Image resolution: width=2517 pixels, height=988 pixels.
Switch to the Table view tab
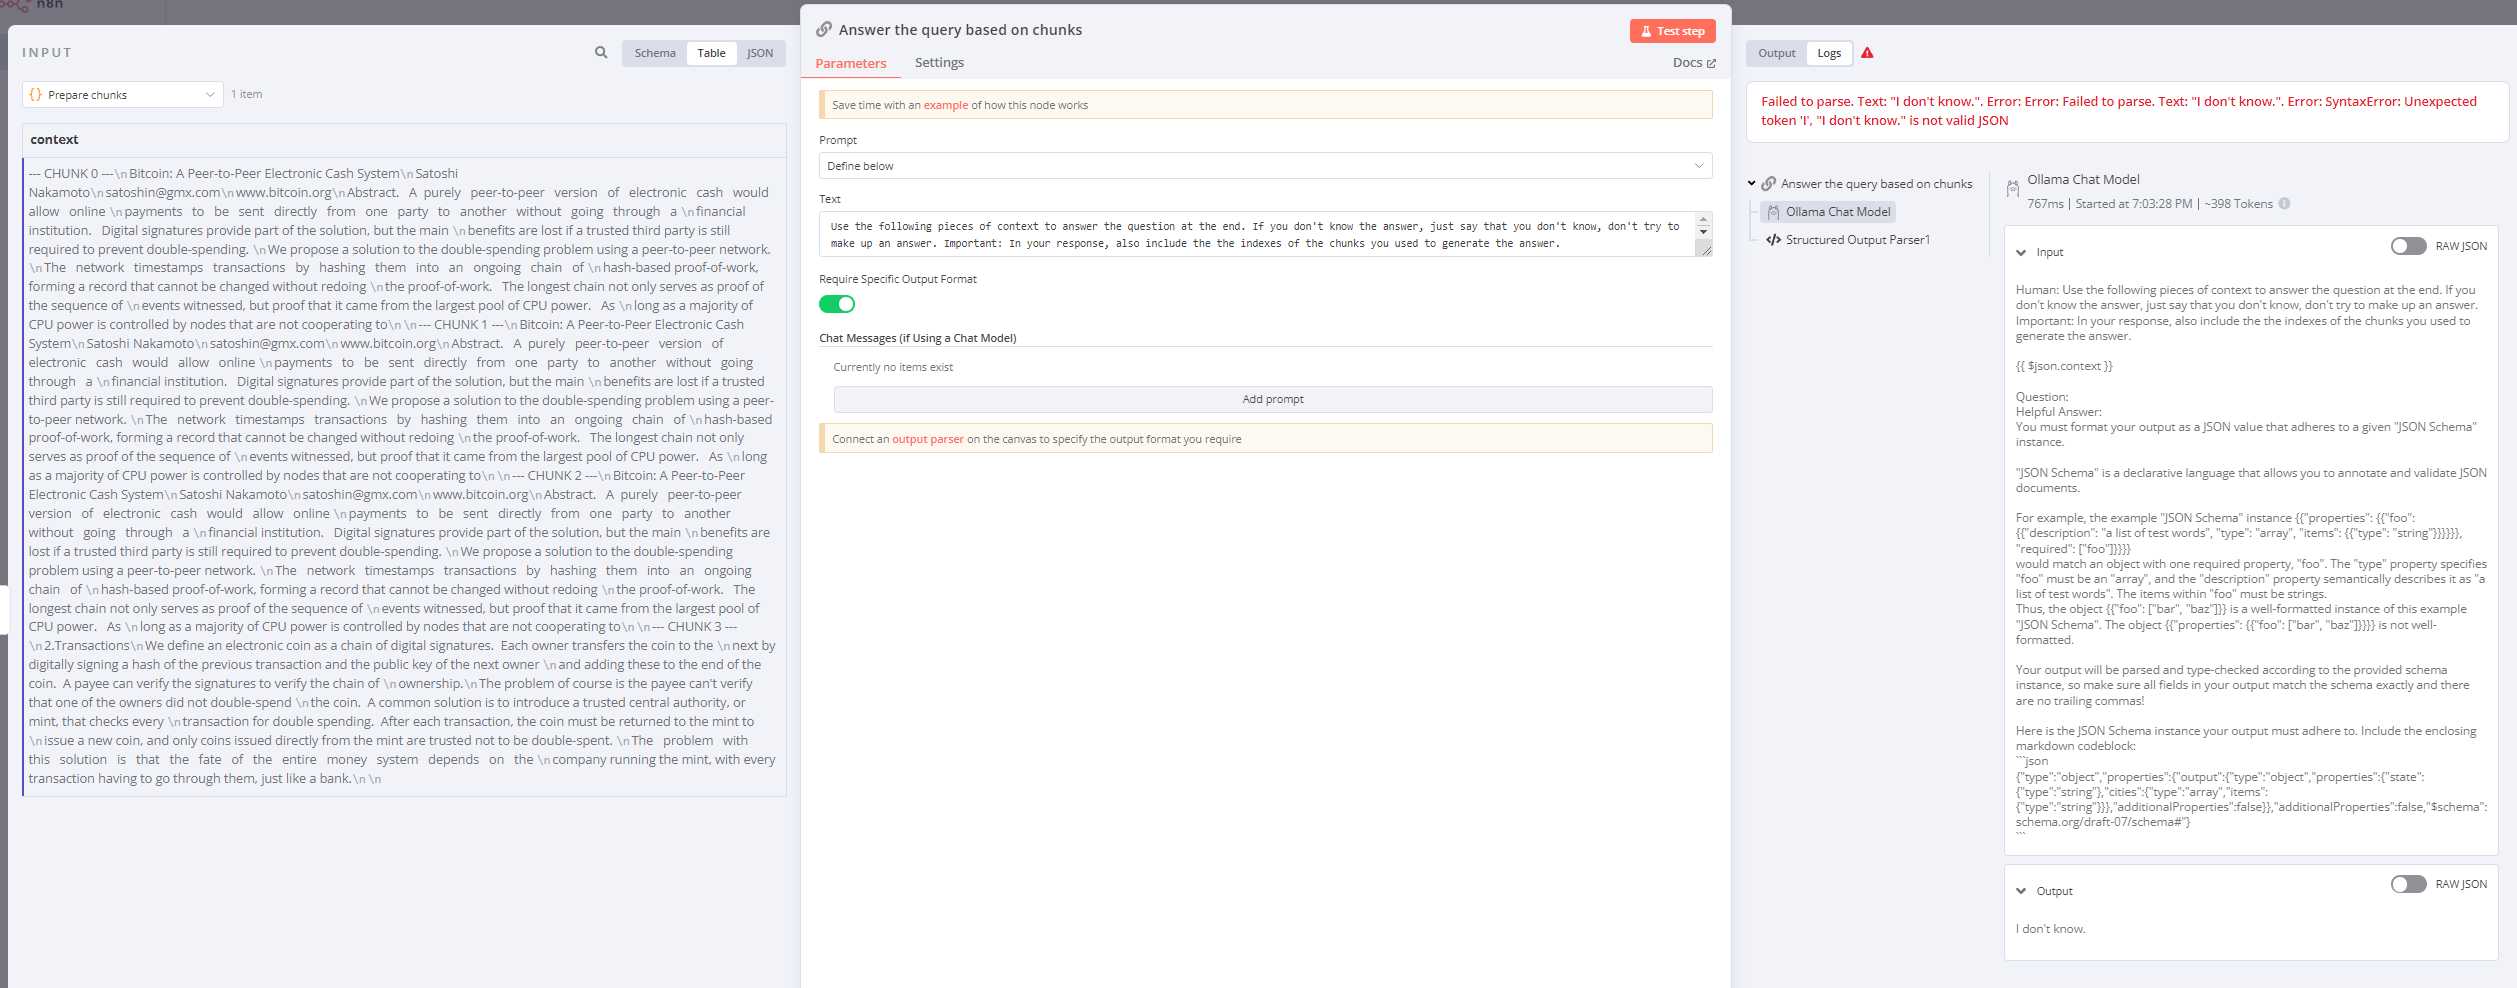(x=712, y=53)
